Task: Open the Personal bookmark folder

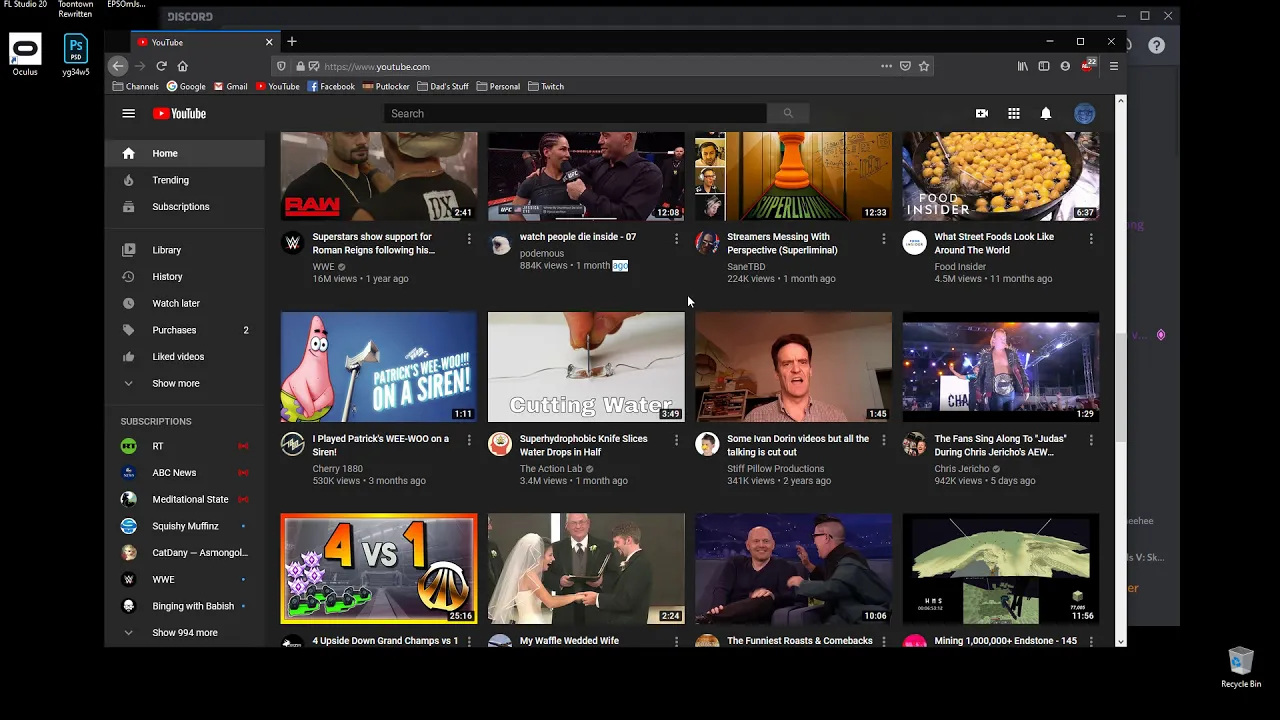Action: (498, 86)
